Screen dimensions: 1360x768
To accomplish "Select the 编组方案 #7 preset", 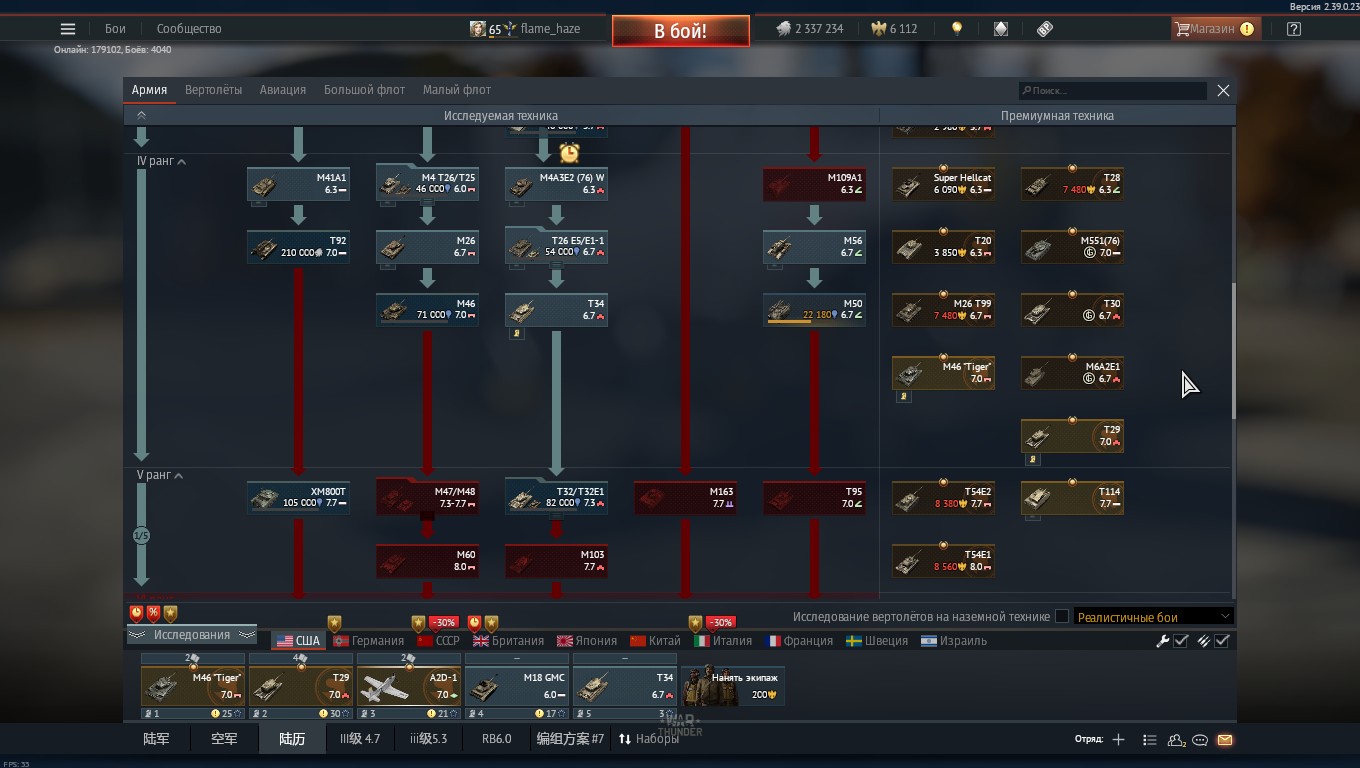I will pos(571,739).
